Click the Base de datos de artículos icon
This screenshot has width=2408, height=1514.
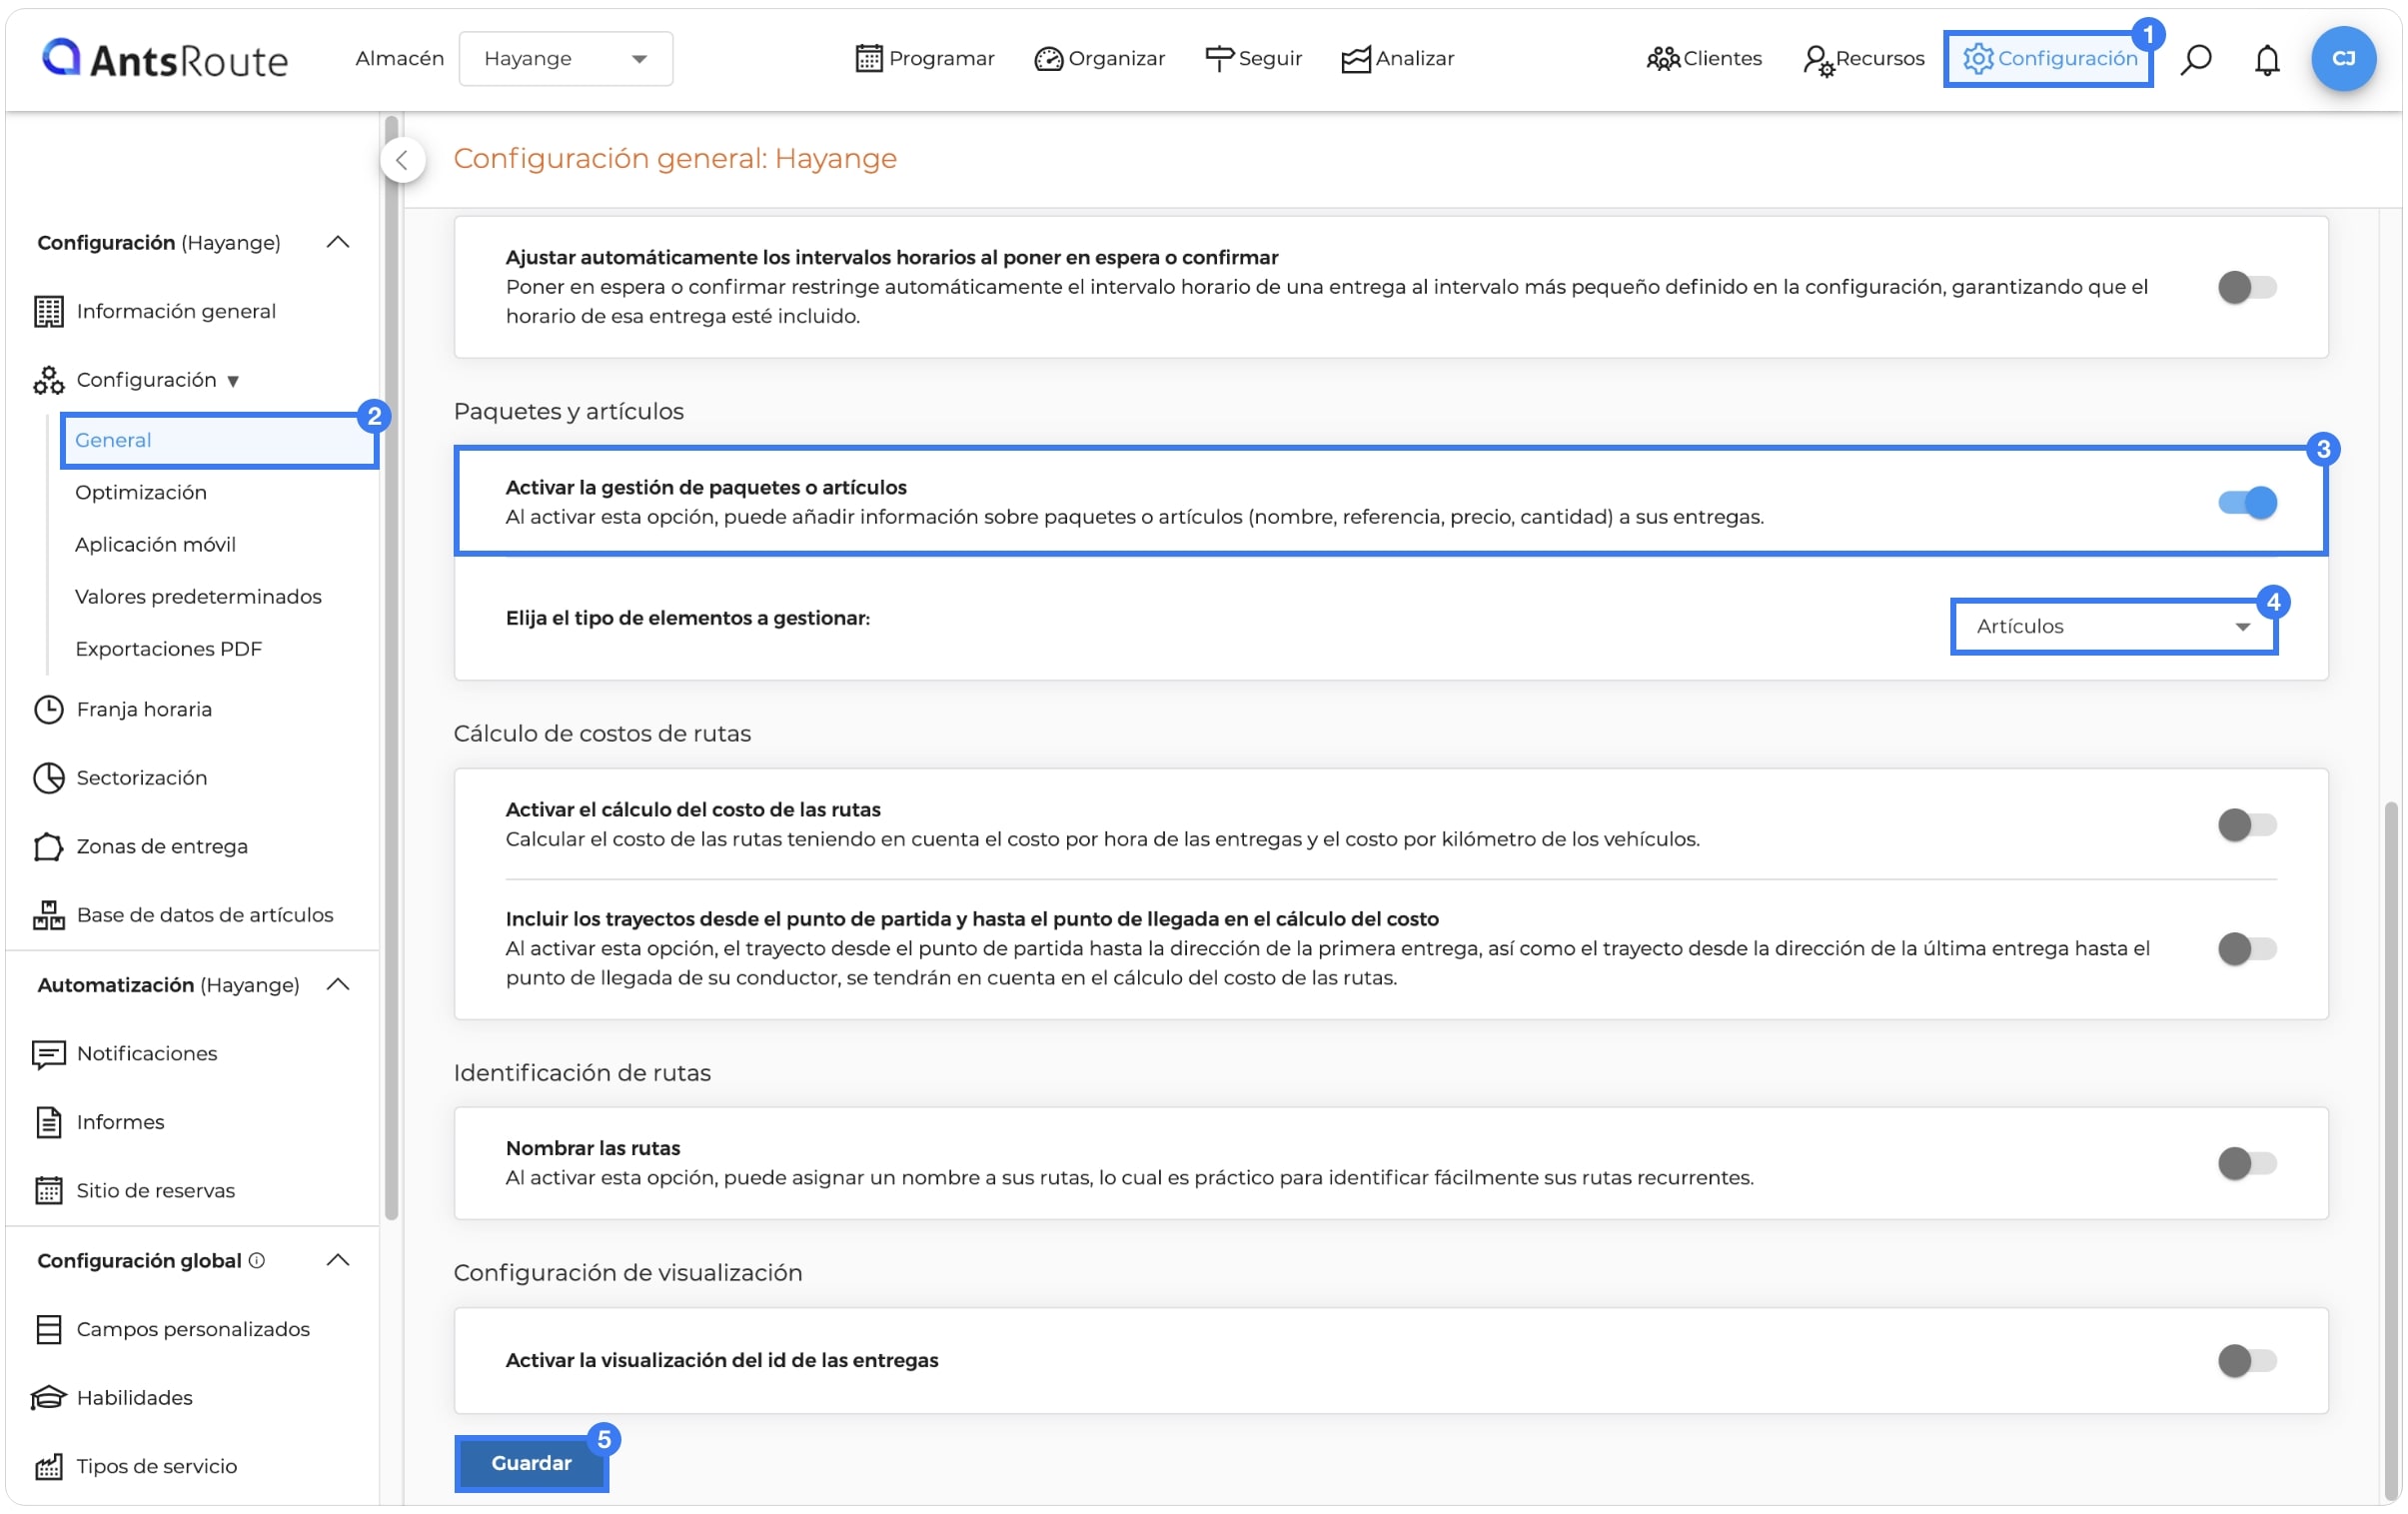pyautogui.click(x=48, y=914)
